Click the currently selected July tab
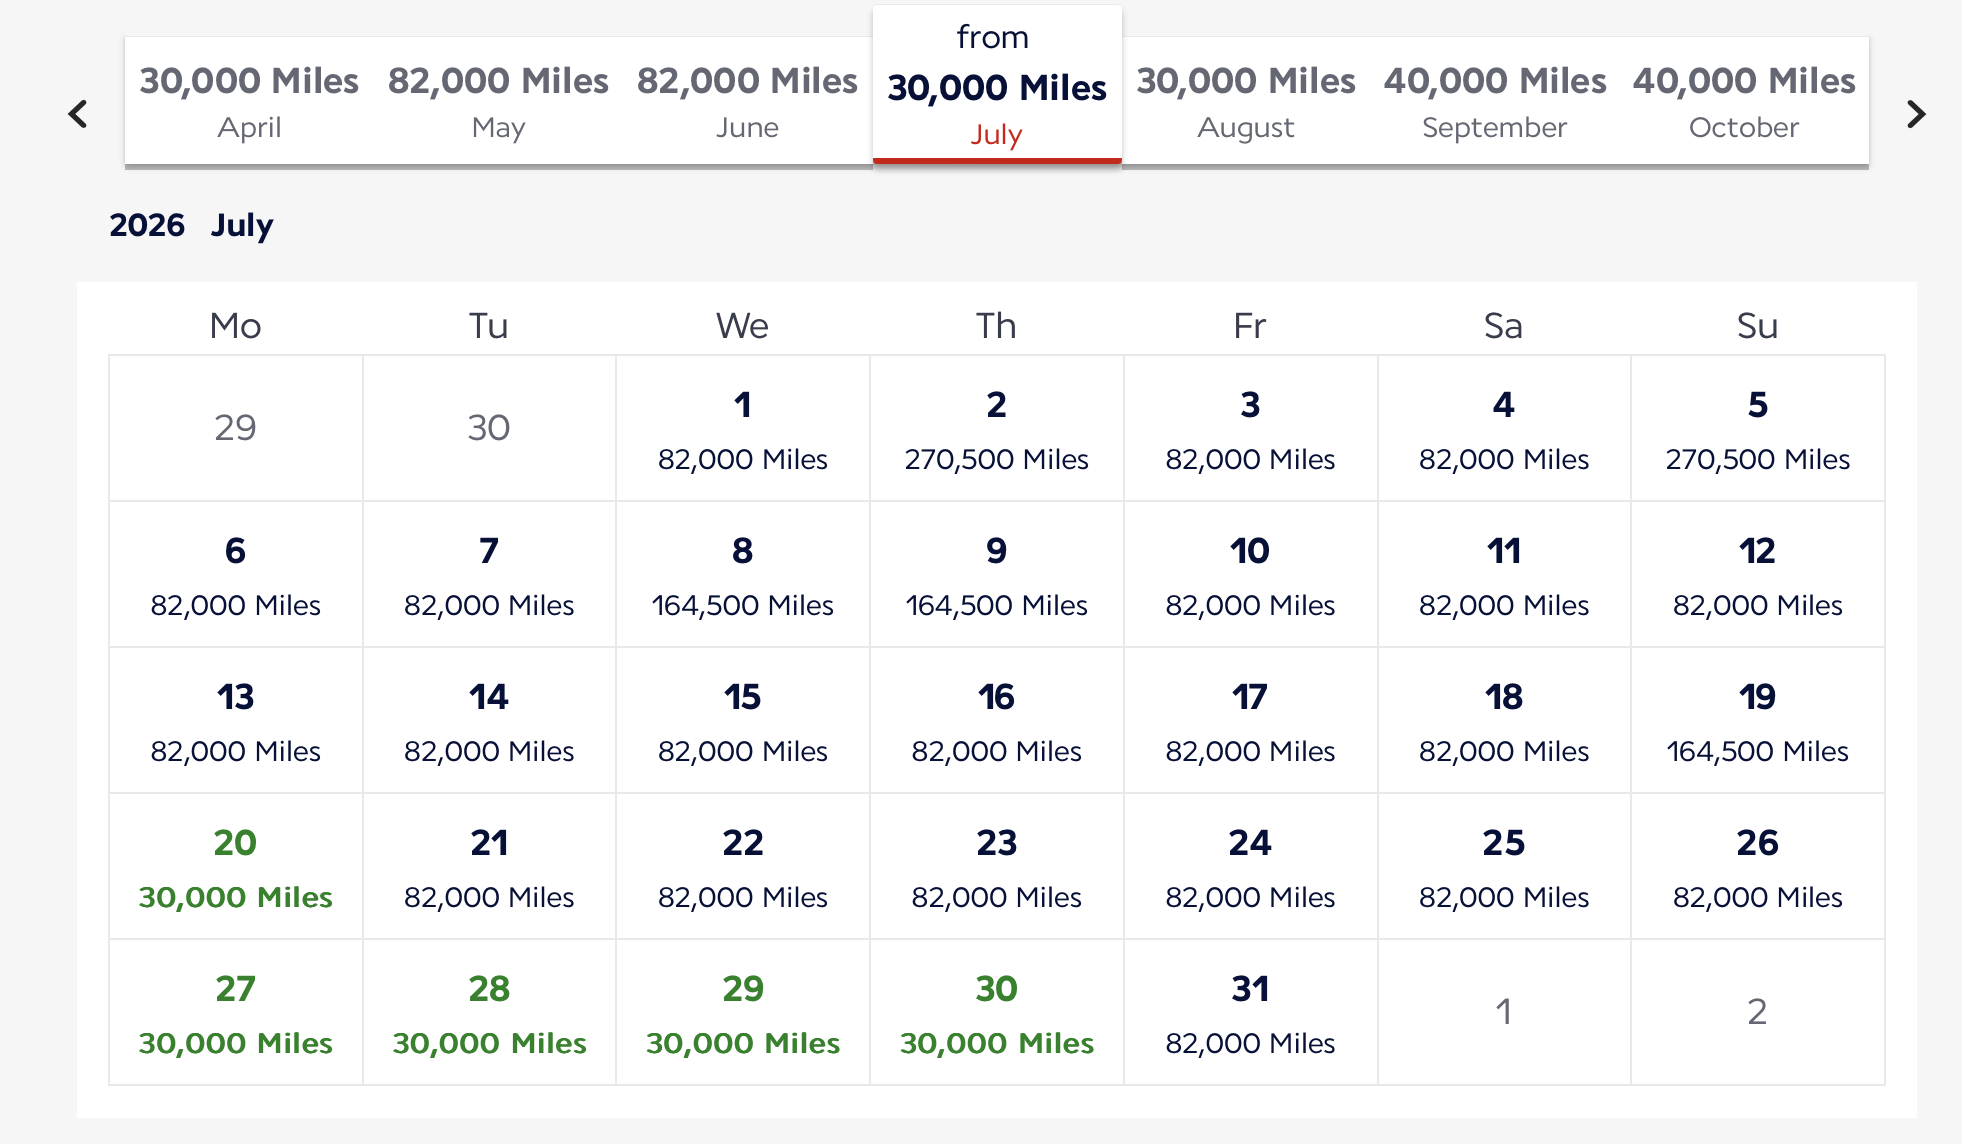The image size is (1962, 1144). click(x=997, y=86)
